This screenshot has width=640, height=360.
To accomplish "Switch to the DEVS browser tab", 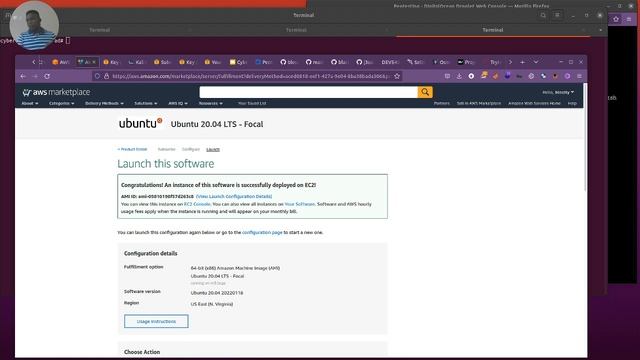I will (x=390, y=62).
